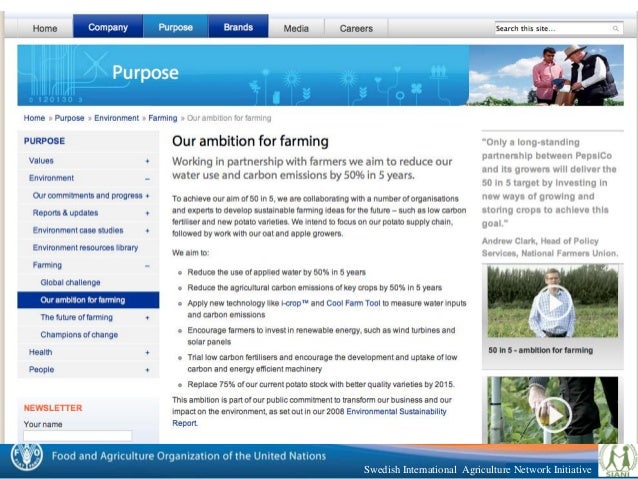Expand the People section plus icon
The height and width of the screenshot is (479, 638).
[x=147, y=370]
